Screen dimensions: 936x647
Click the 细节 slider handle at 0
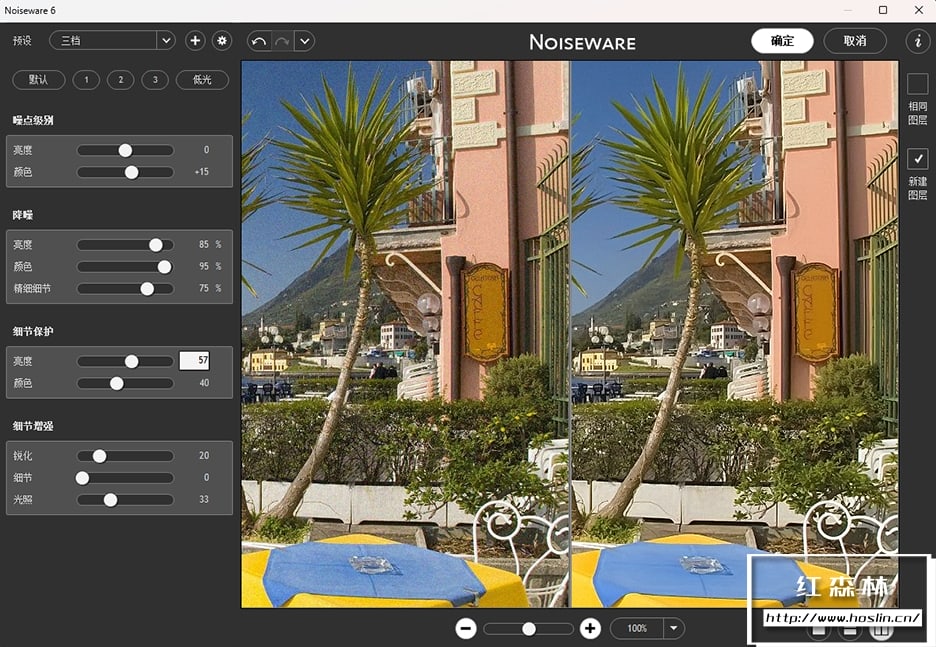[82, 478]
